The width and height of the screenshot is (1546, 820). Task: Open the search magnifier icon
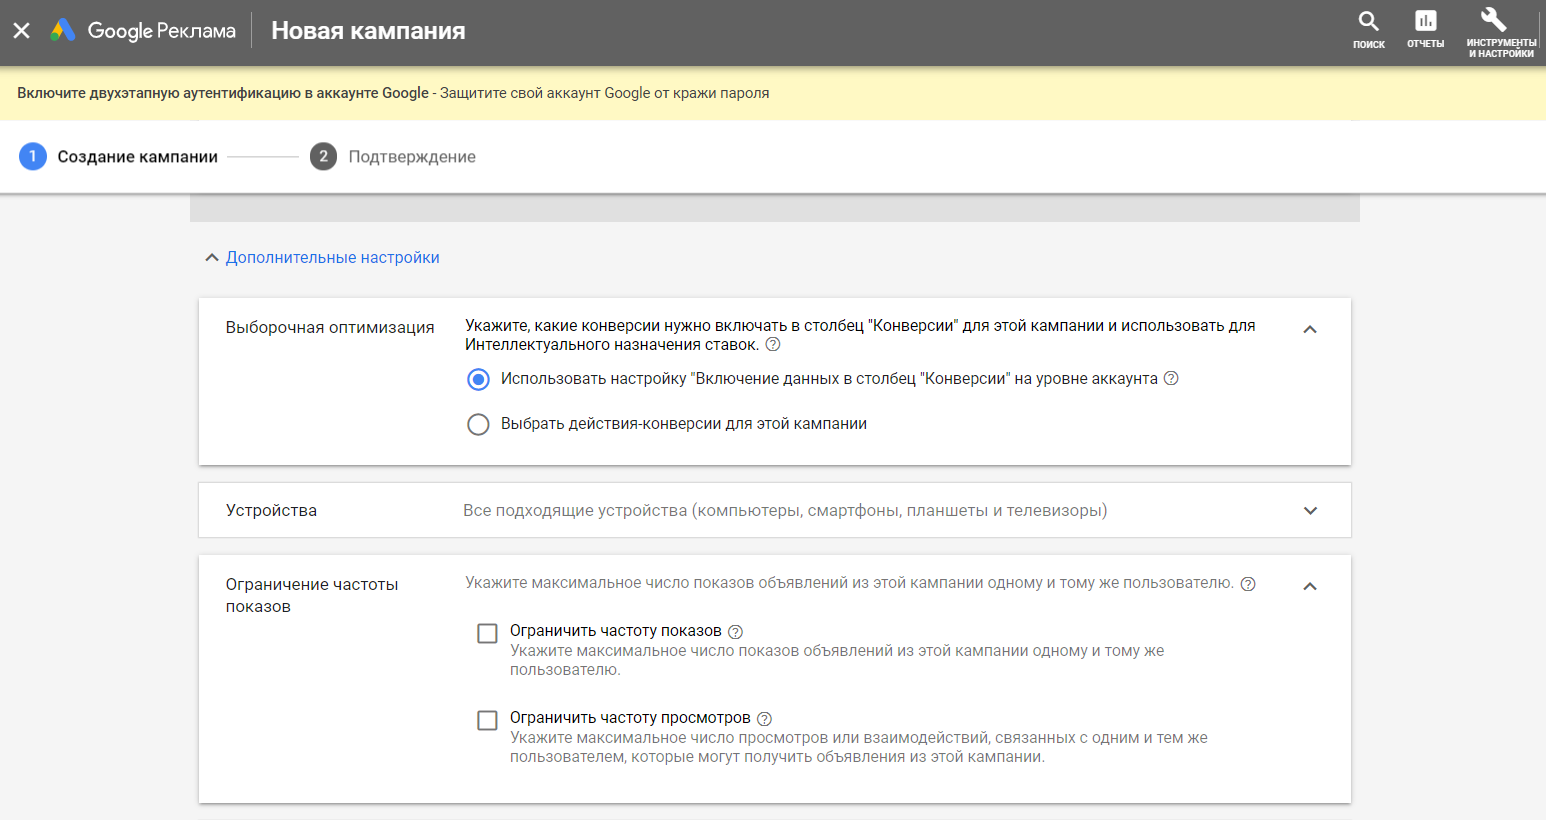coord(1368,22)
